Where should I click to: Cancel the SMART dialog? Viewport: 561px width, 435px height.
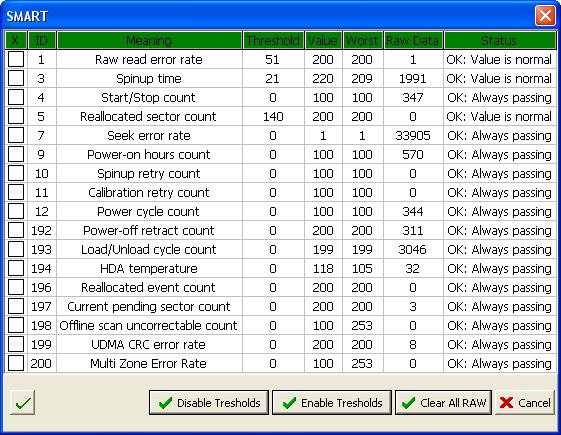pos(525,403)
